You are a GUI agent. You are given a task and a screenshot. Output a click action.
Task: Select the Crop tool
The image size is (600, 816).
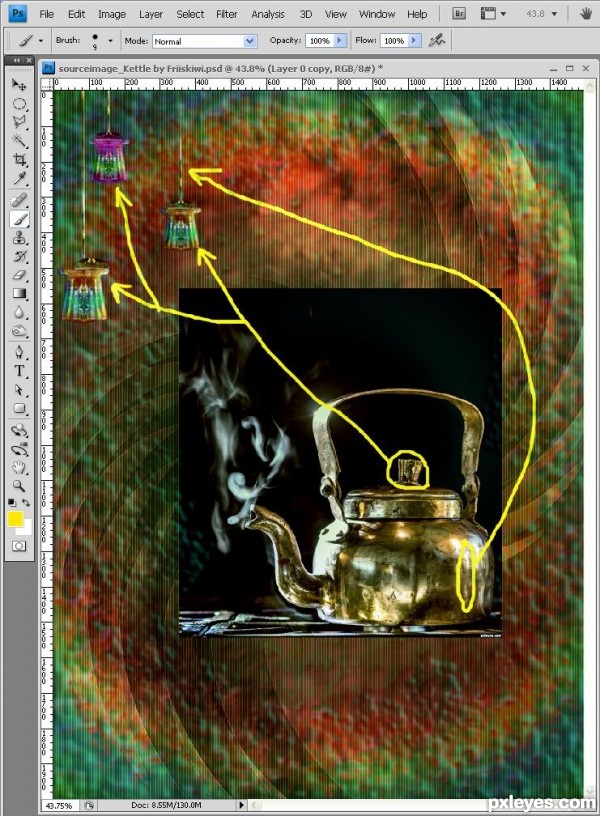pyautogui.click(x=19, y=160)
